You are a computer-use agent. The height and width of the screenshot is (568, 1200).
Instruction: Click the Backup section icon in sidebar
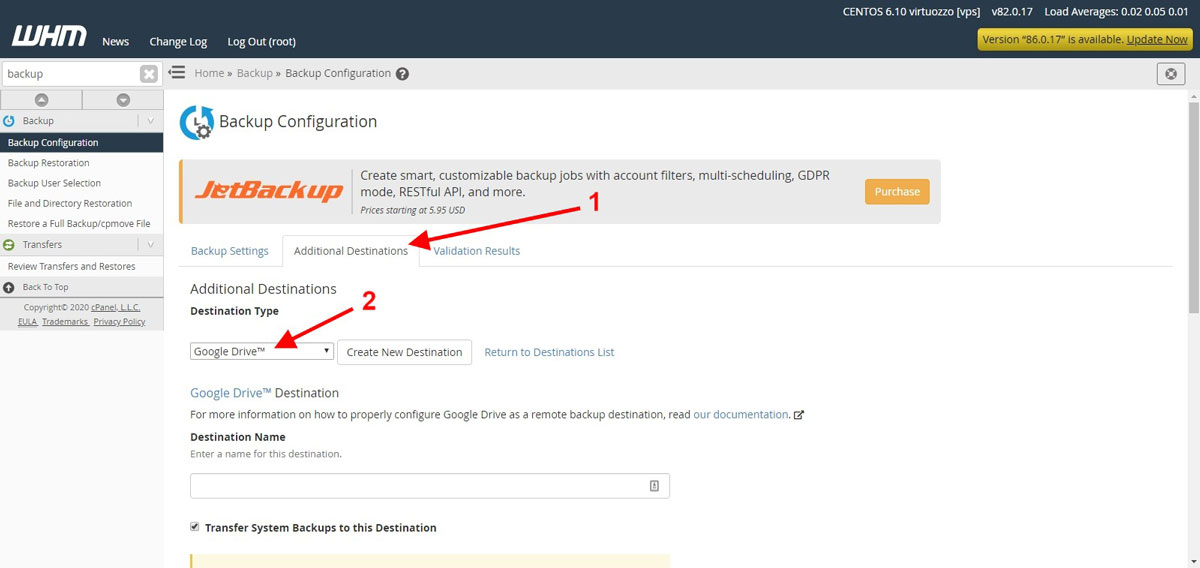coord(9,121)
